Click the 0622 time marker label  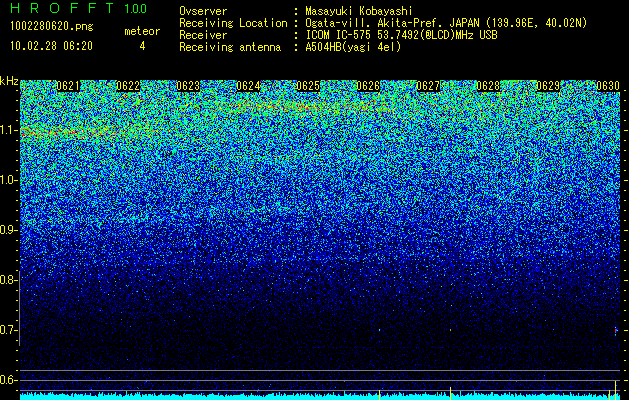click(x=128, y=86)
